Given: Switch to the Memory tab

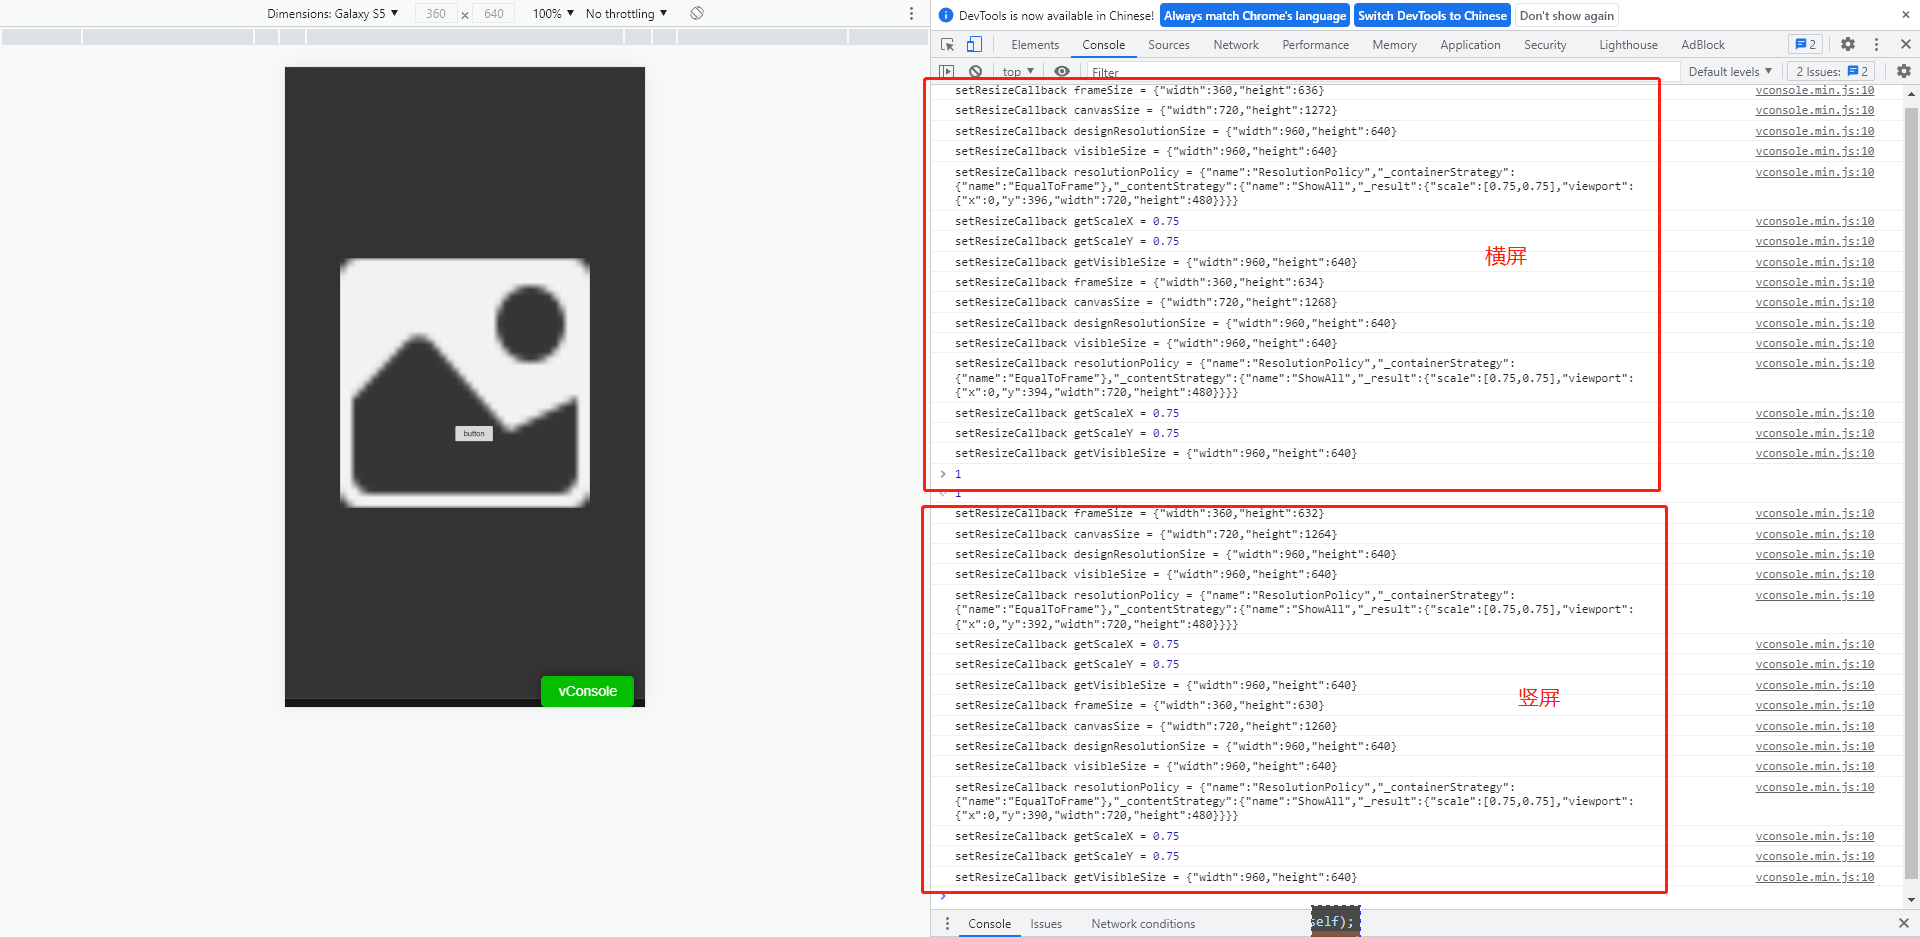Looking at the screenshot, I should point(1394,45).
